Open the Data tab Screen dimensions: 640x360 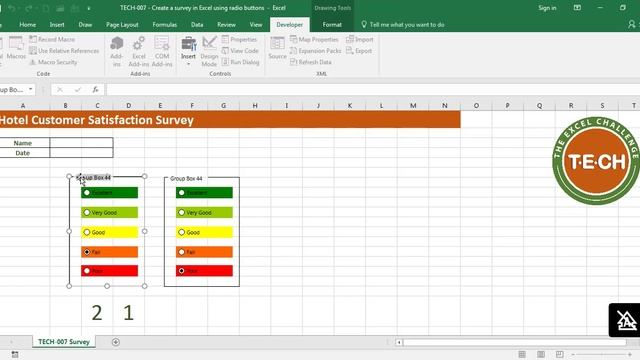click(197, 24)
